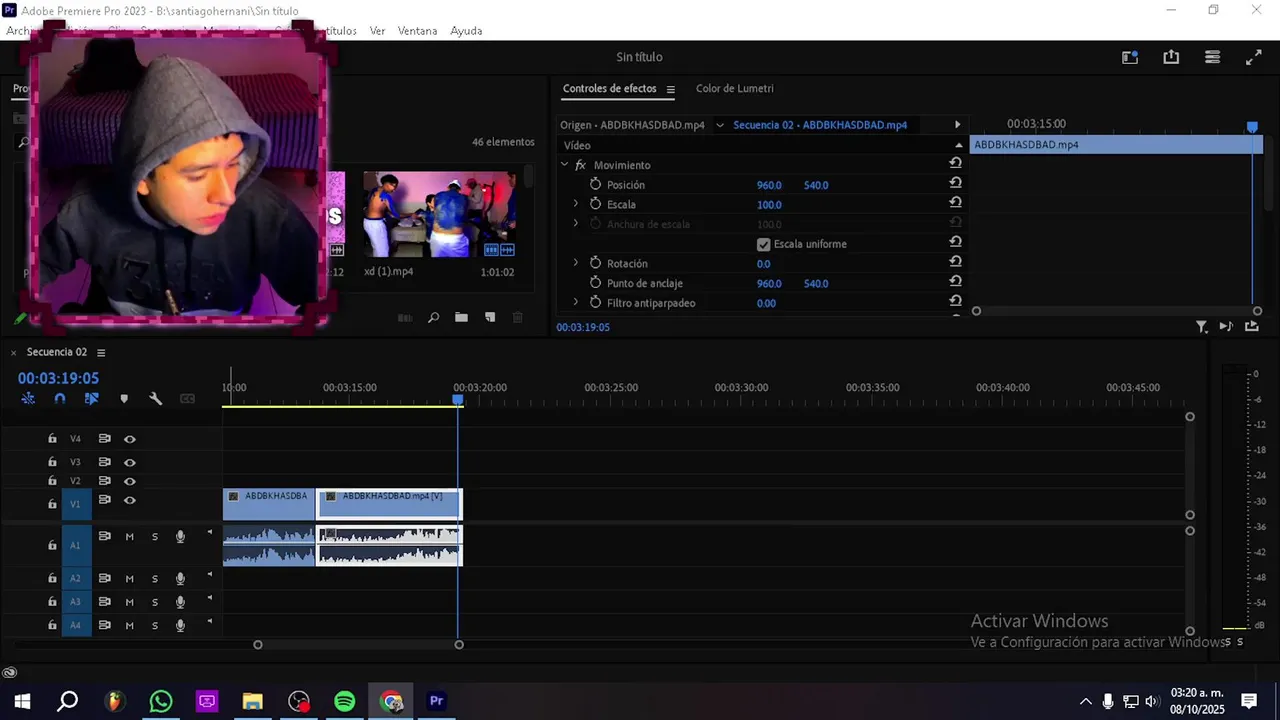Reset the Rotación parameter
This screenshot has width=1280, height=720.
[955, 263]
